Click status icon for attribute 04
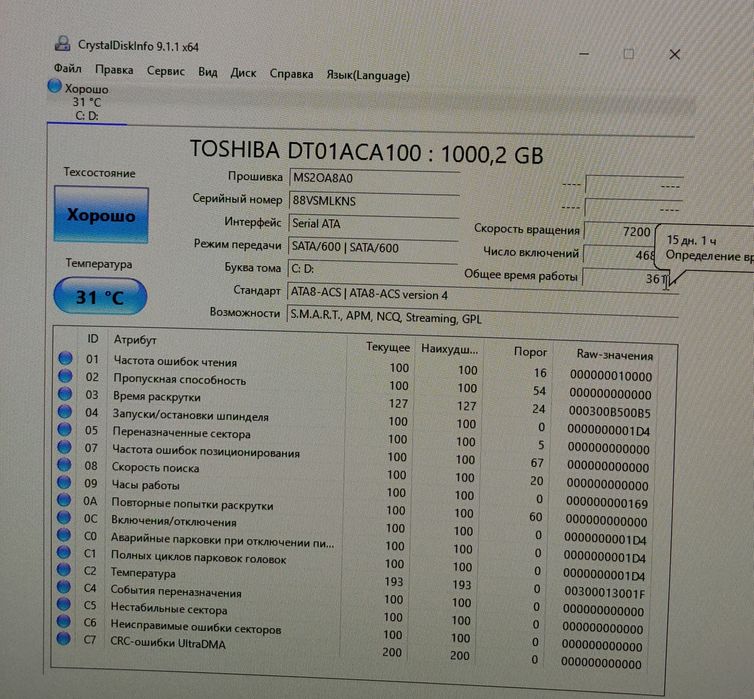754x699 pixels. (65, 411)
